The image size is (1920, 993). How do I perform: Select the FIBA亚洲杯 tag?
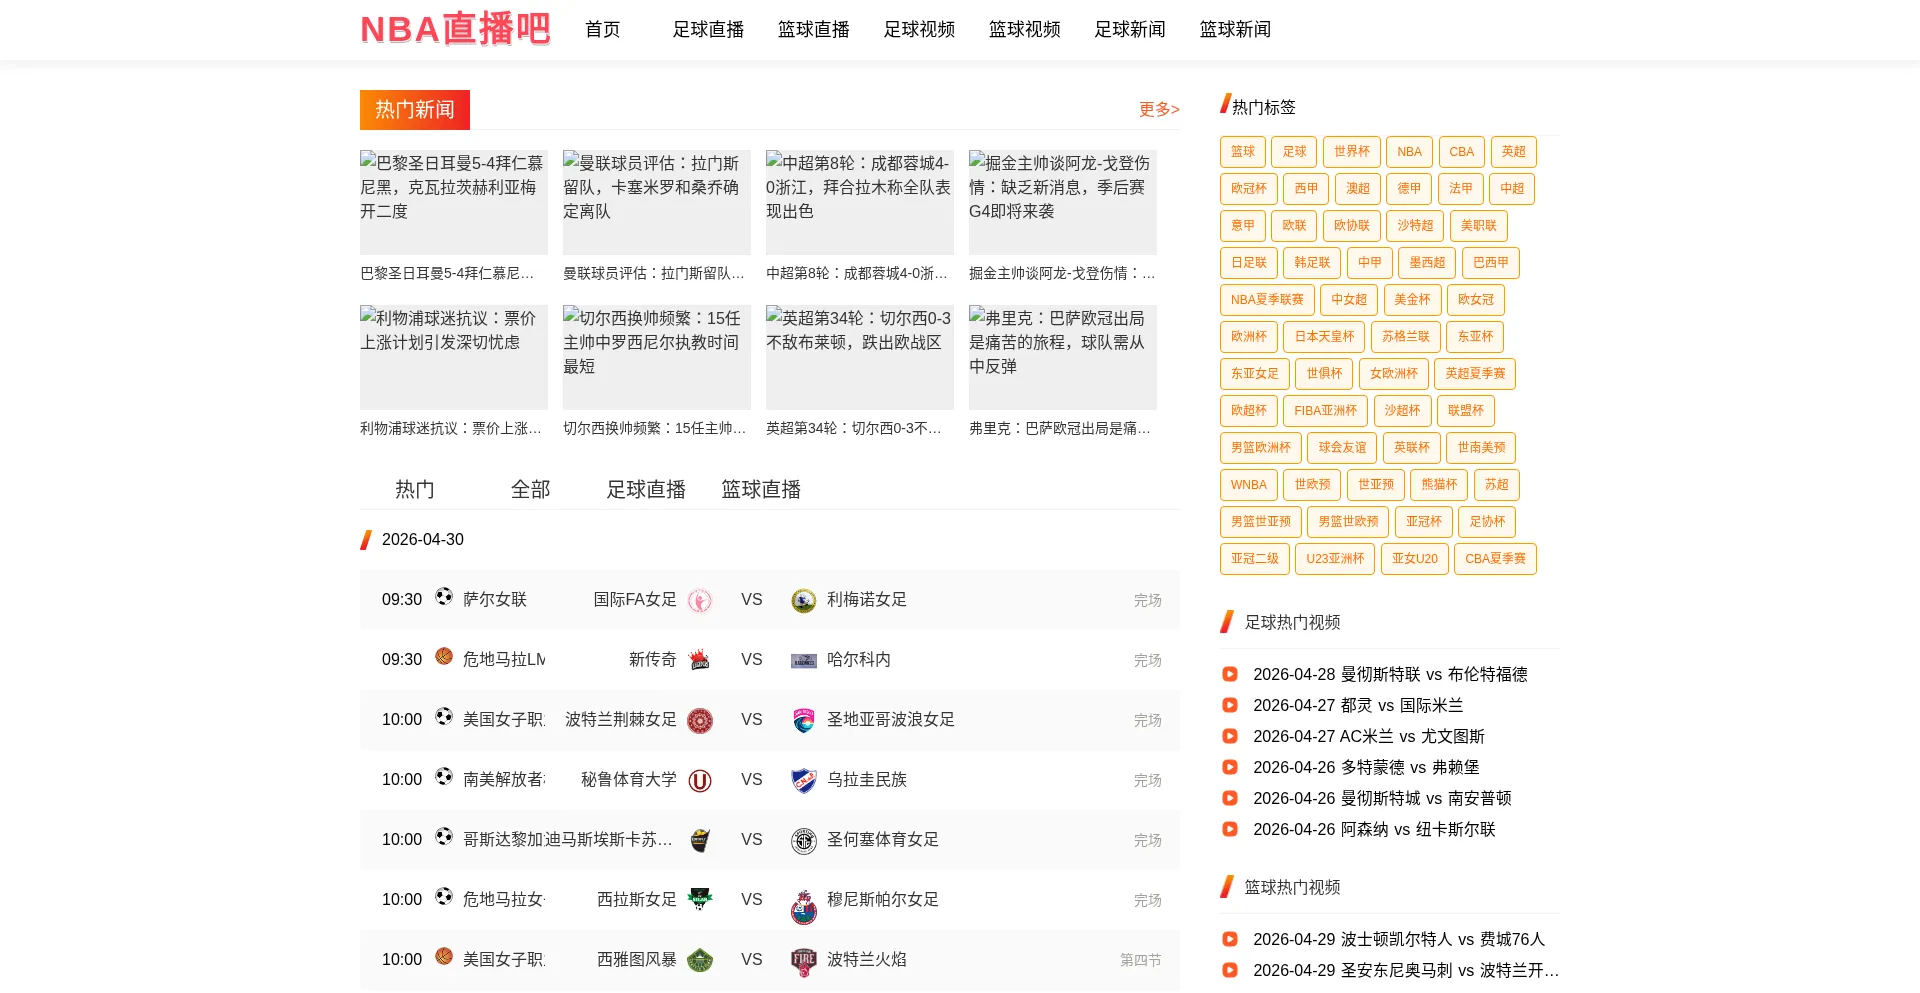coord(1326,411)
